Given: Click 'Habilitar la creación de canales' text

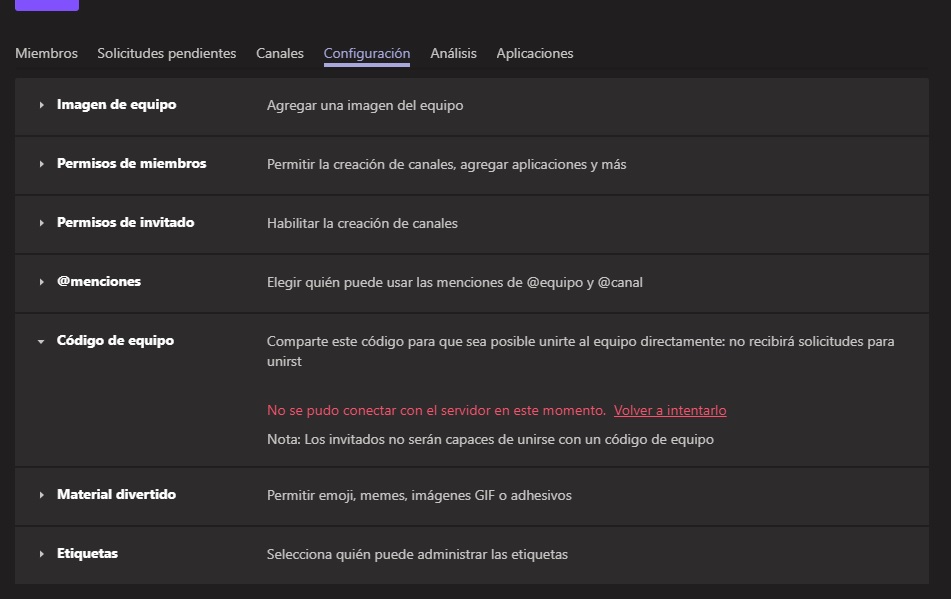Looking at the screenshot, I should click(x=362, y=223).
